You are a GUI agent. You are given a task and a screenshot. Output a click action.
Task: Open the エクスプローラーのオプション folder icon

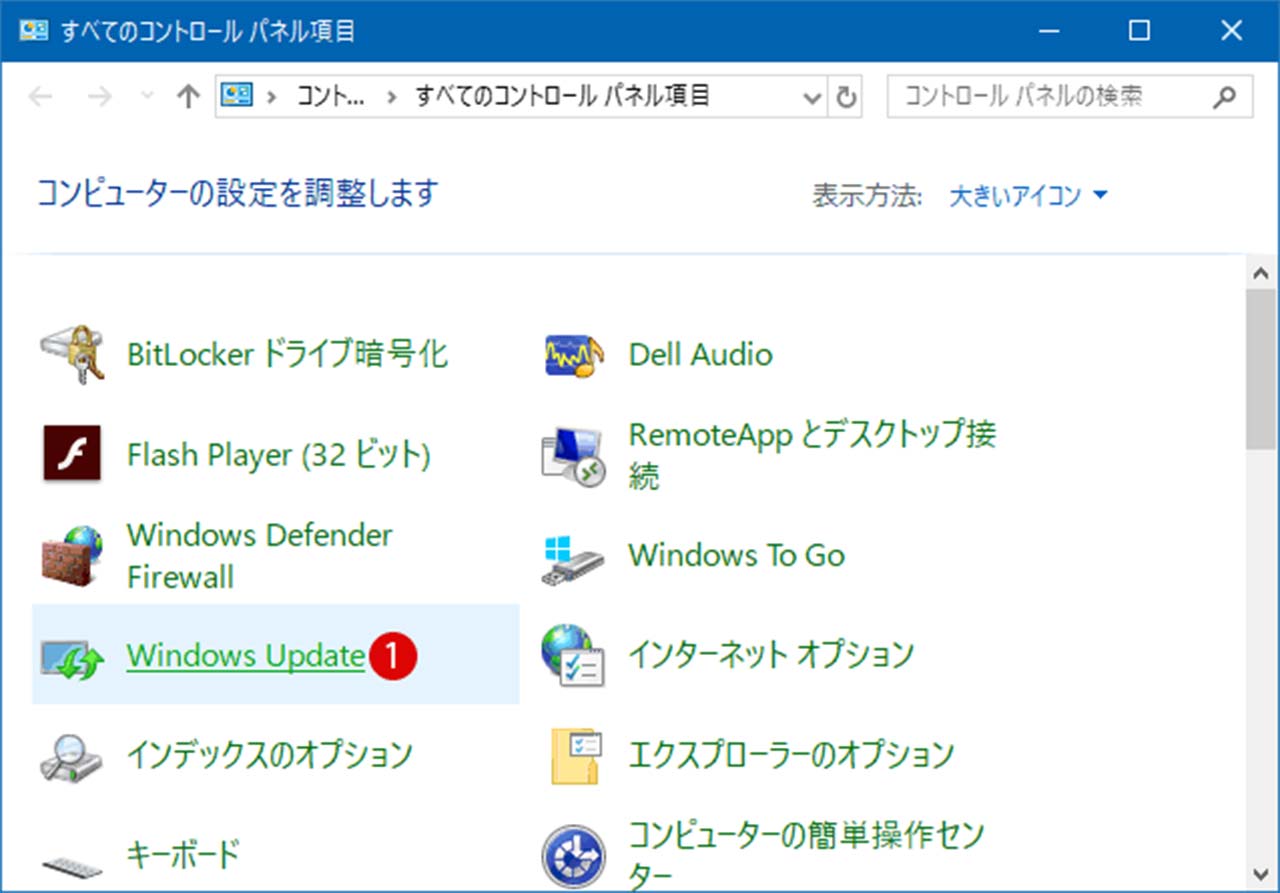pyautogui.click(x=575, y=756)
